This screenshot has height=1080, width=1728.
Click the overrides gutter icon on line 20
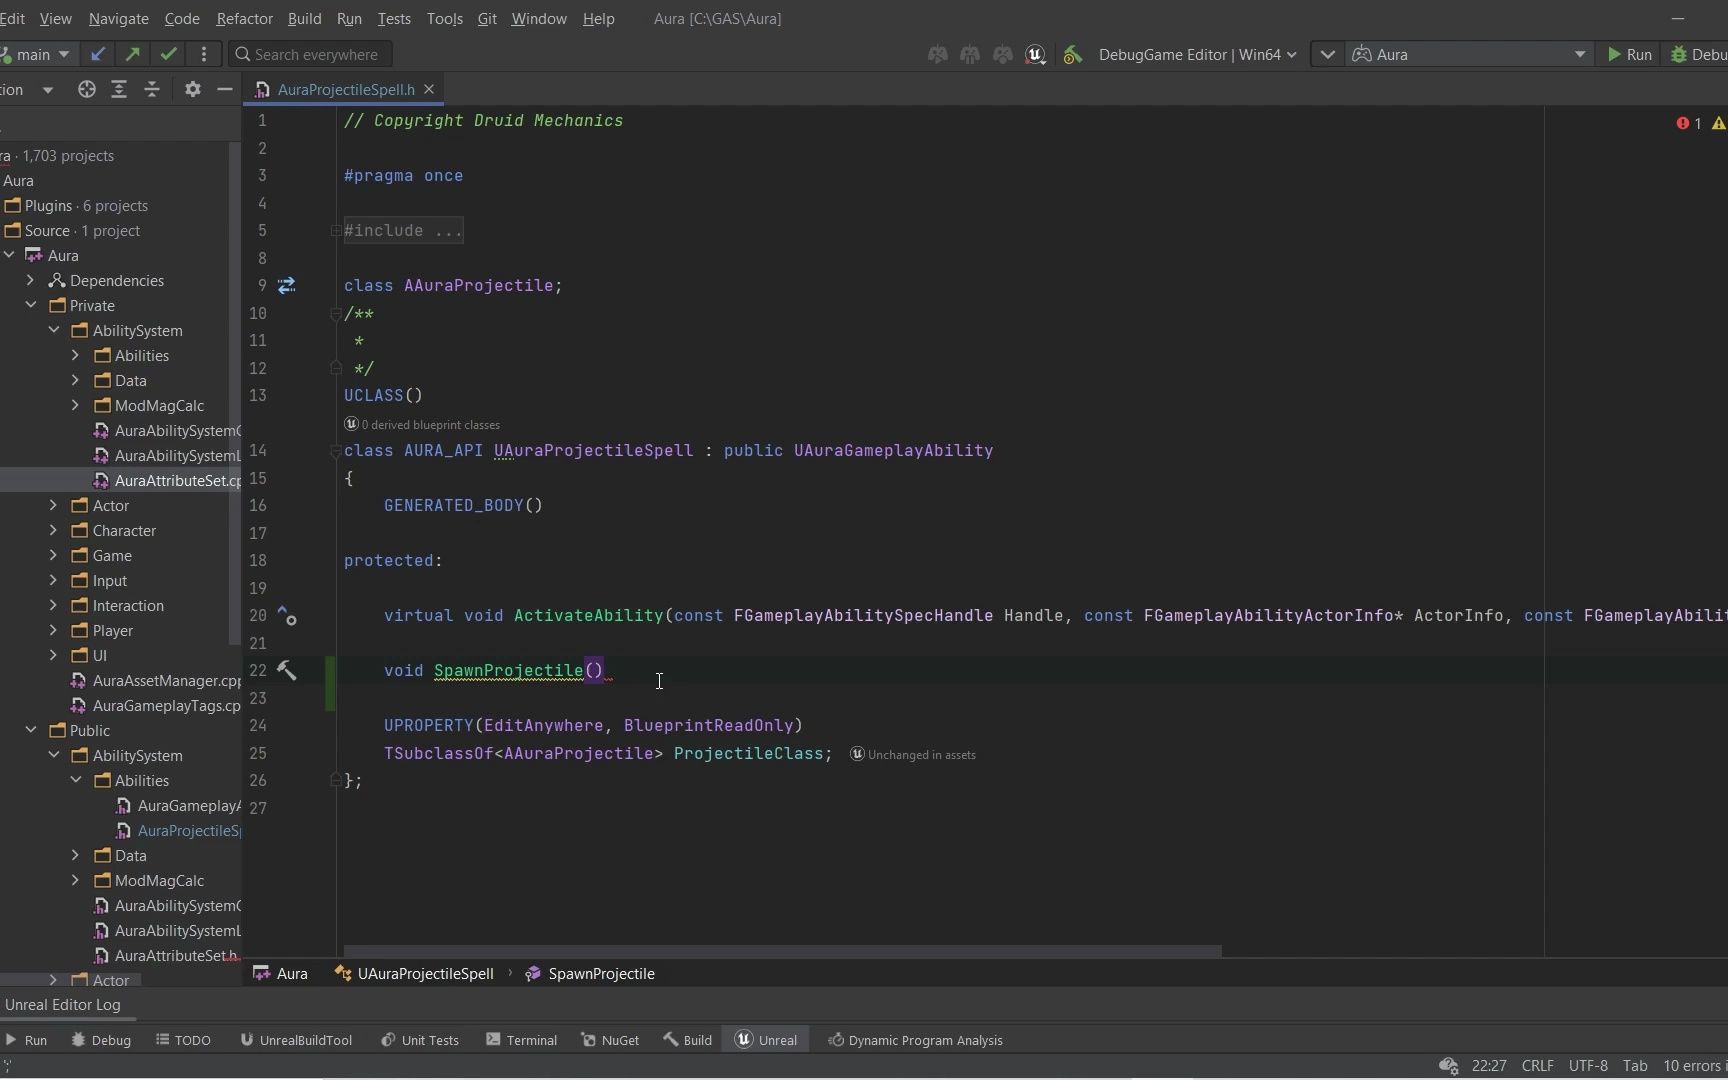pos(287,616)
